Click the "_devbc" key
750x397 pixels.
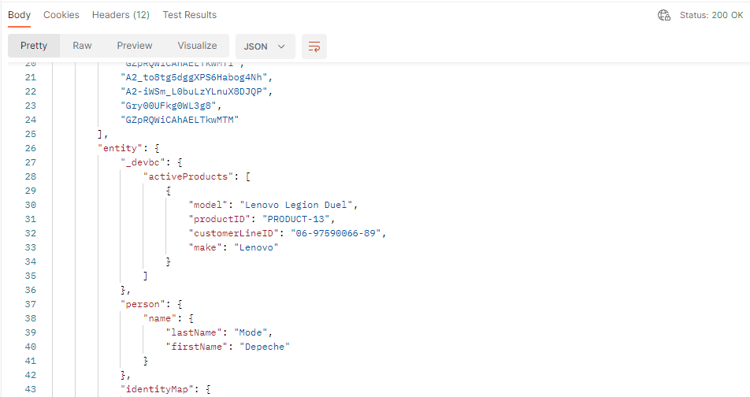[x=143, y=163]
